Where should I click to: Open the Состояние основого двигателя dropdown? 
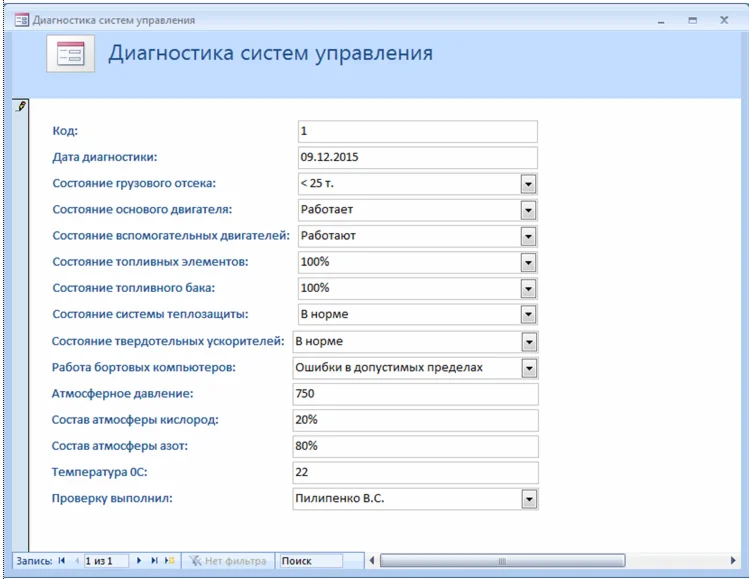pyautogui.click(x=529, y=210)
